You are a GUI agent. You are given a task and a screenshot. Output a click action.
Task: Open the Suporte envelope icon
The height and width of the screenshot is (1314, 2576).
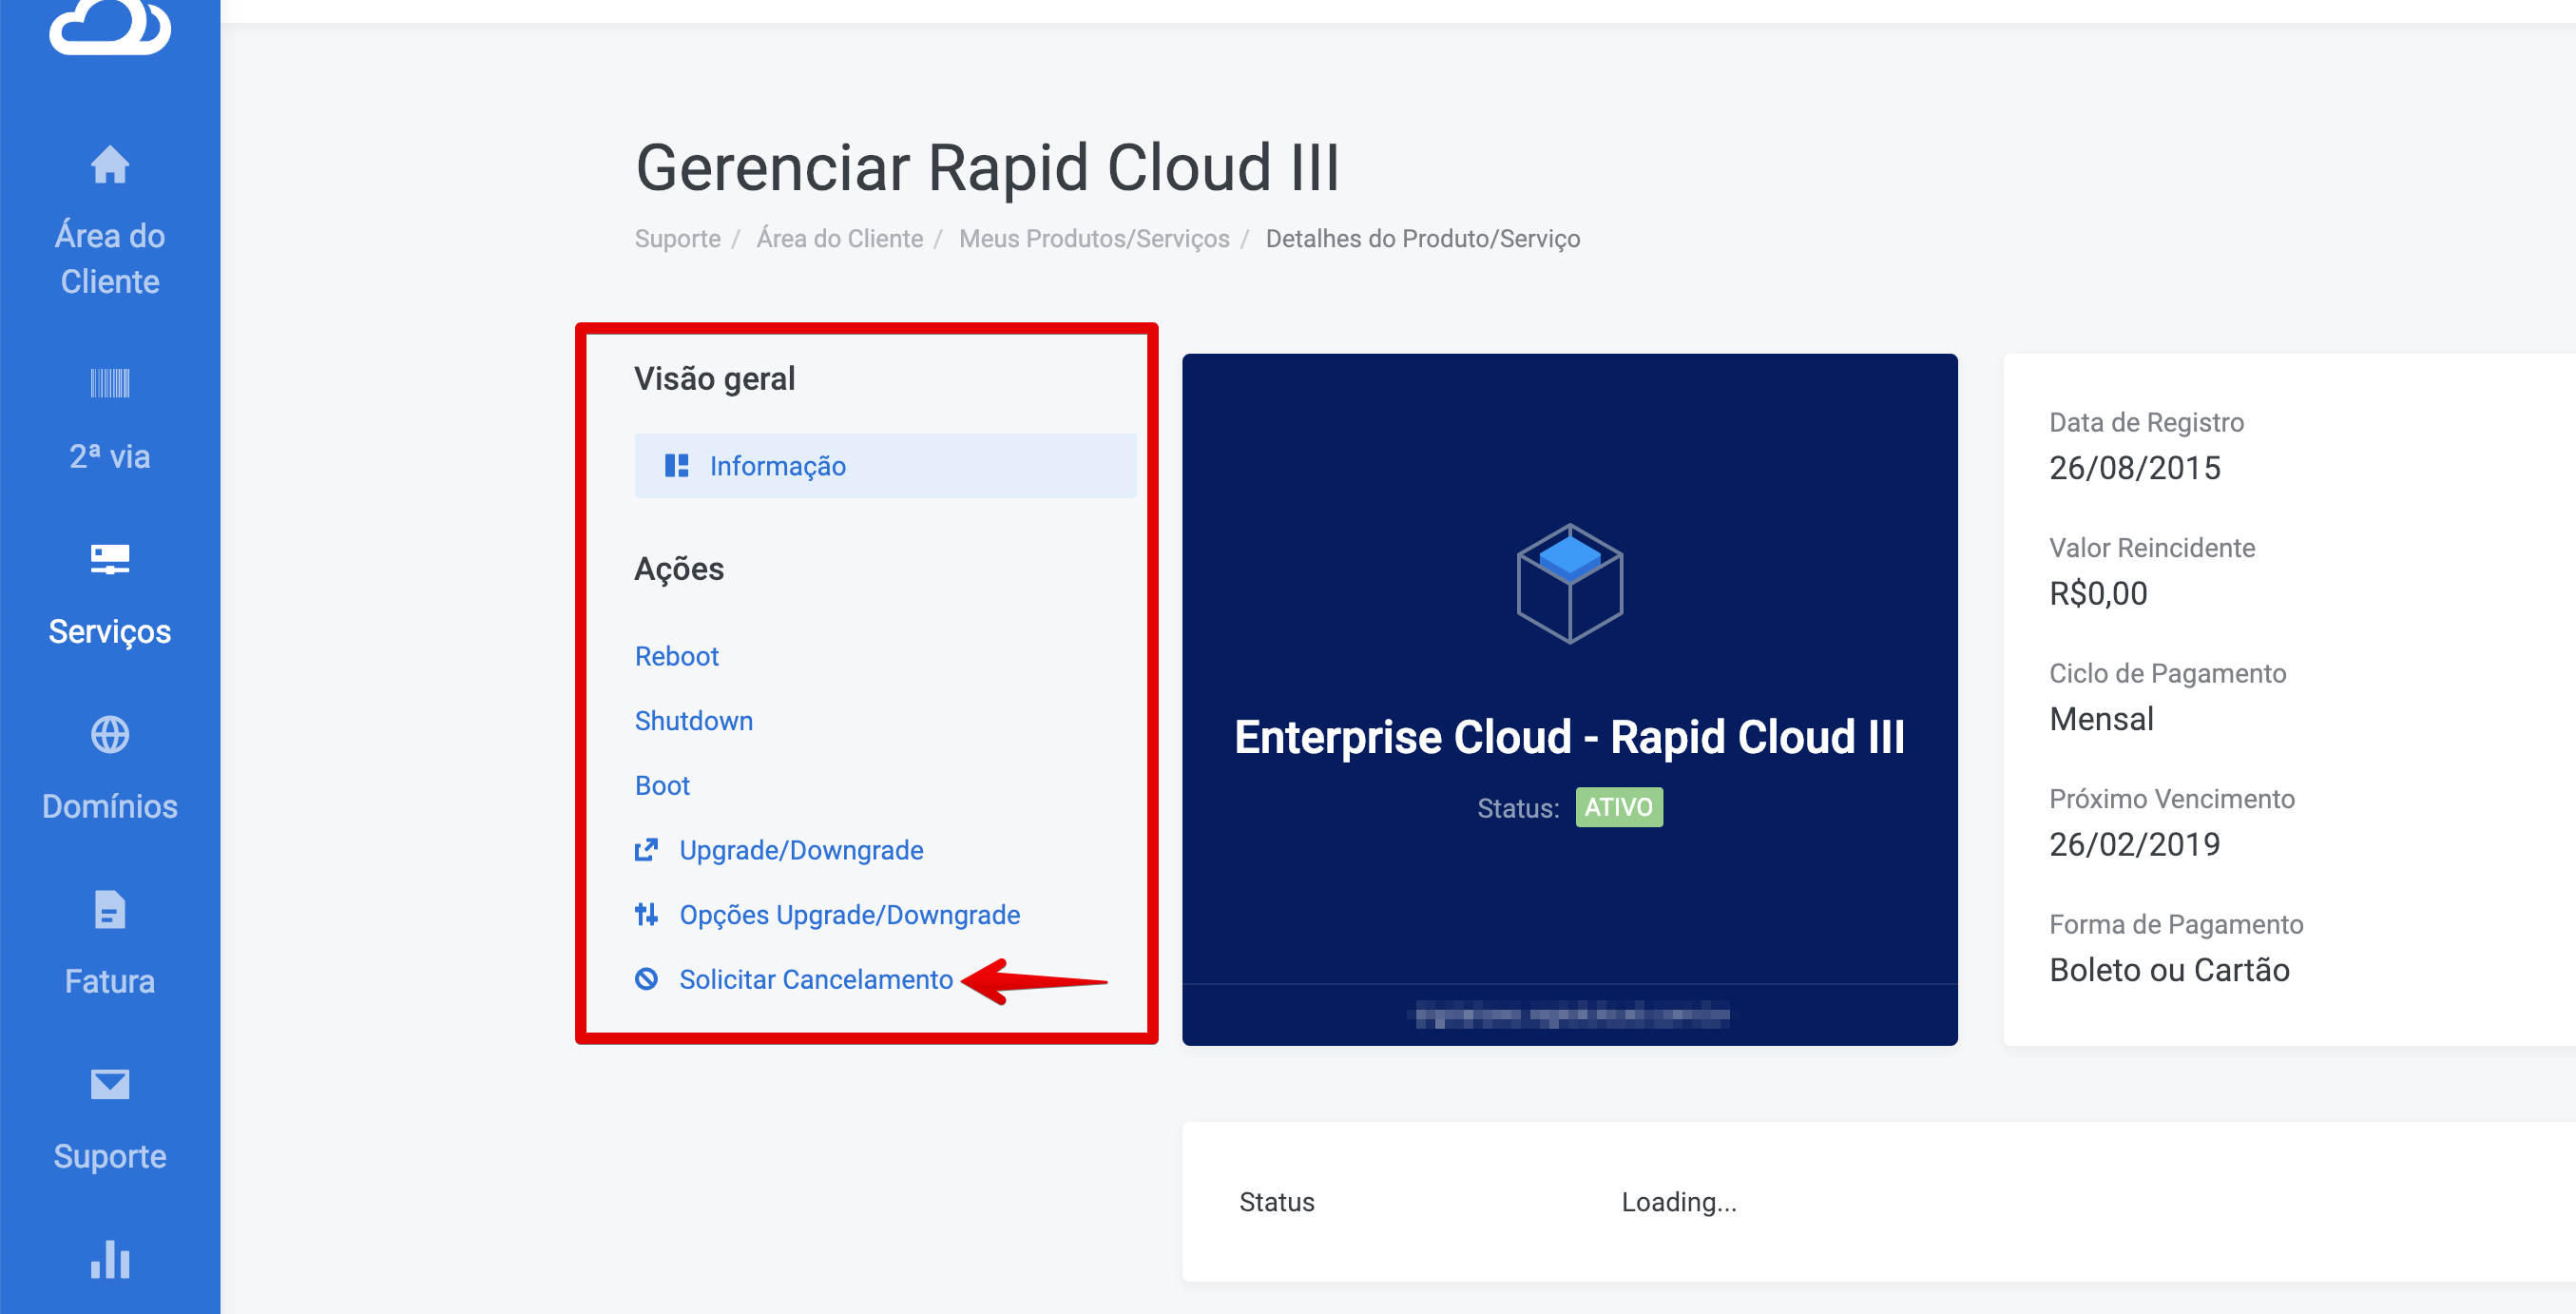[109, 1084]
